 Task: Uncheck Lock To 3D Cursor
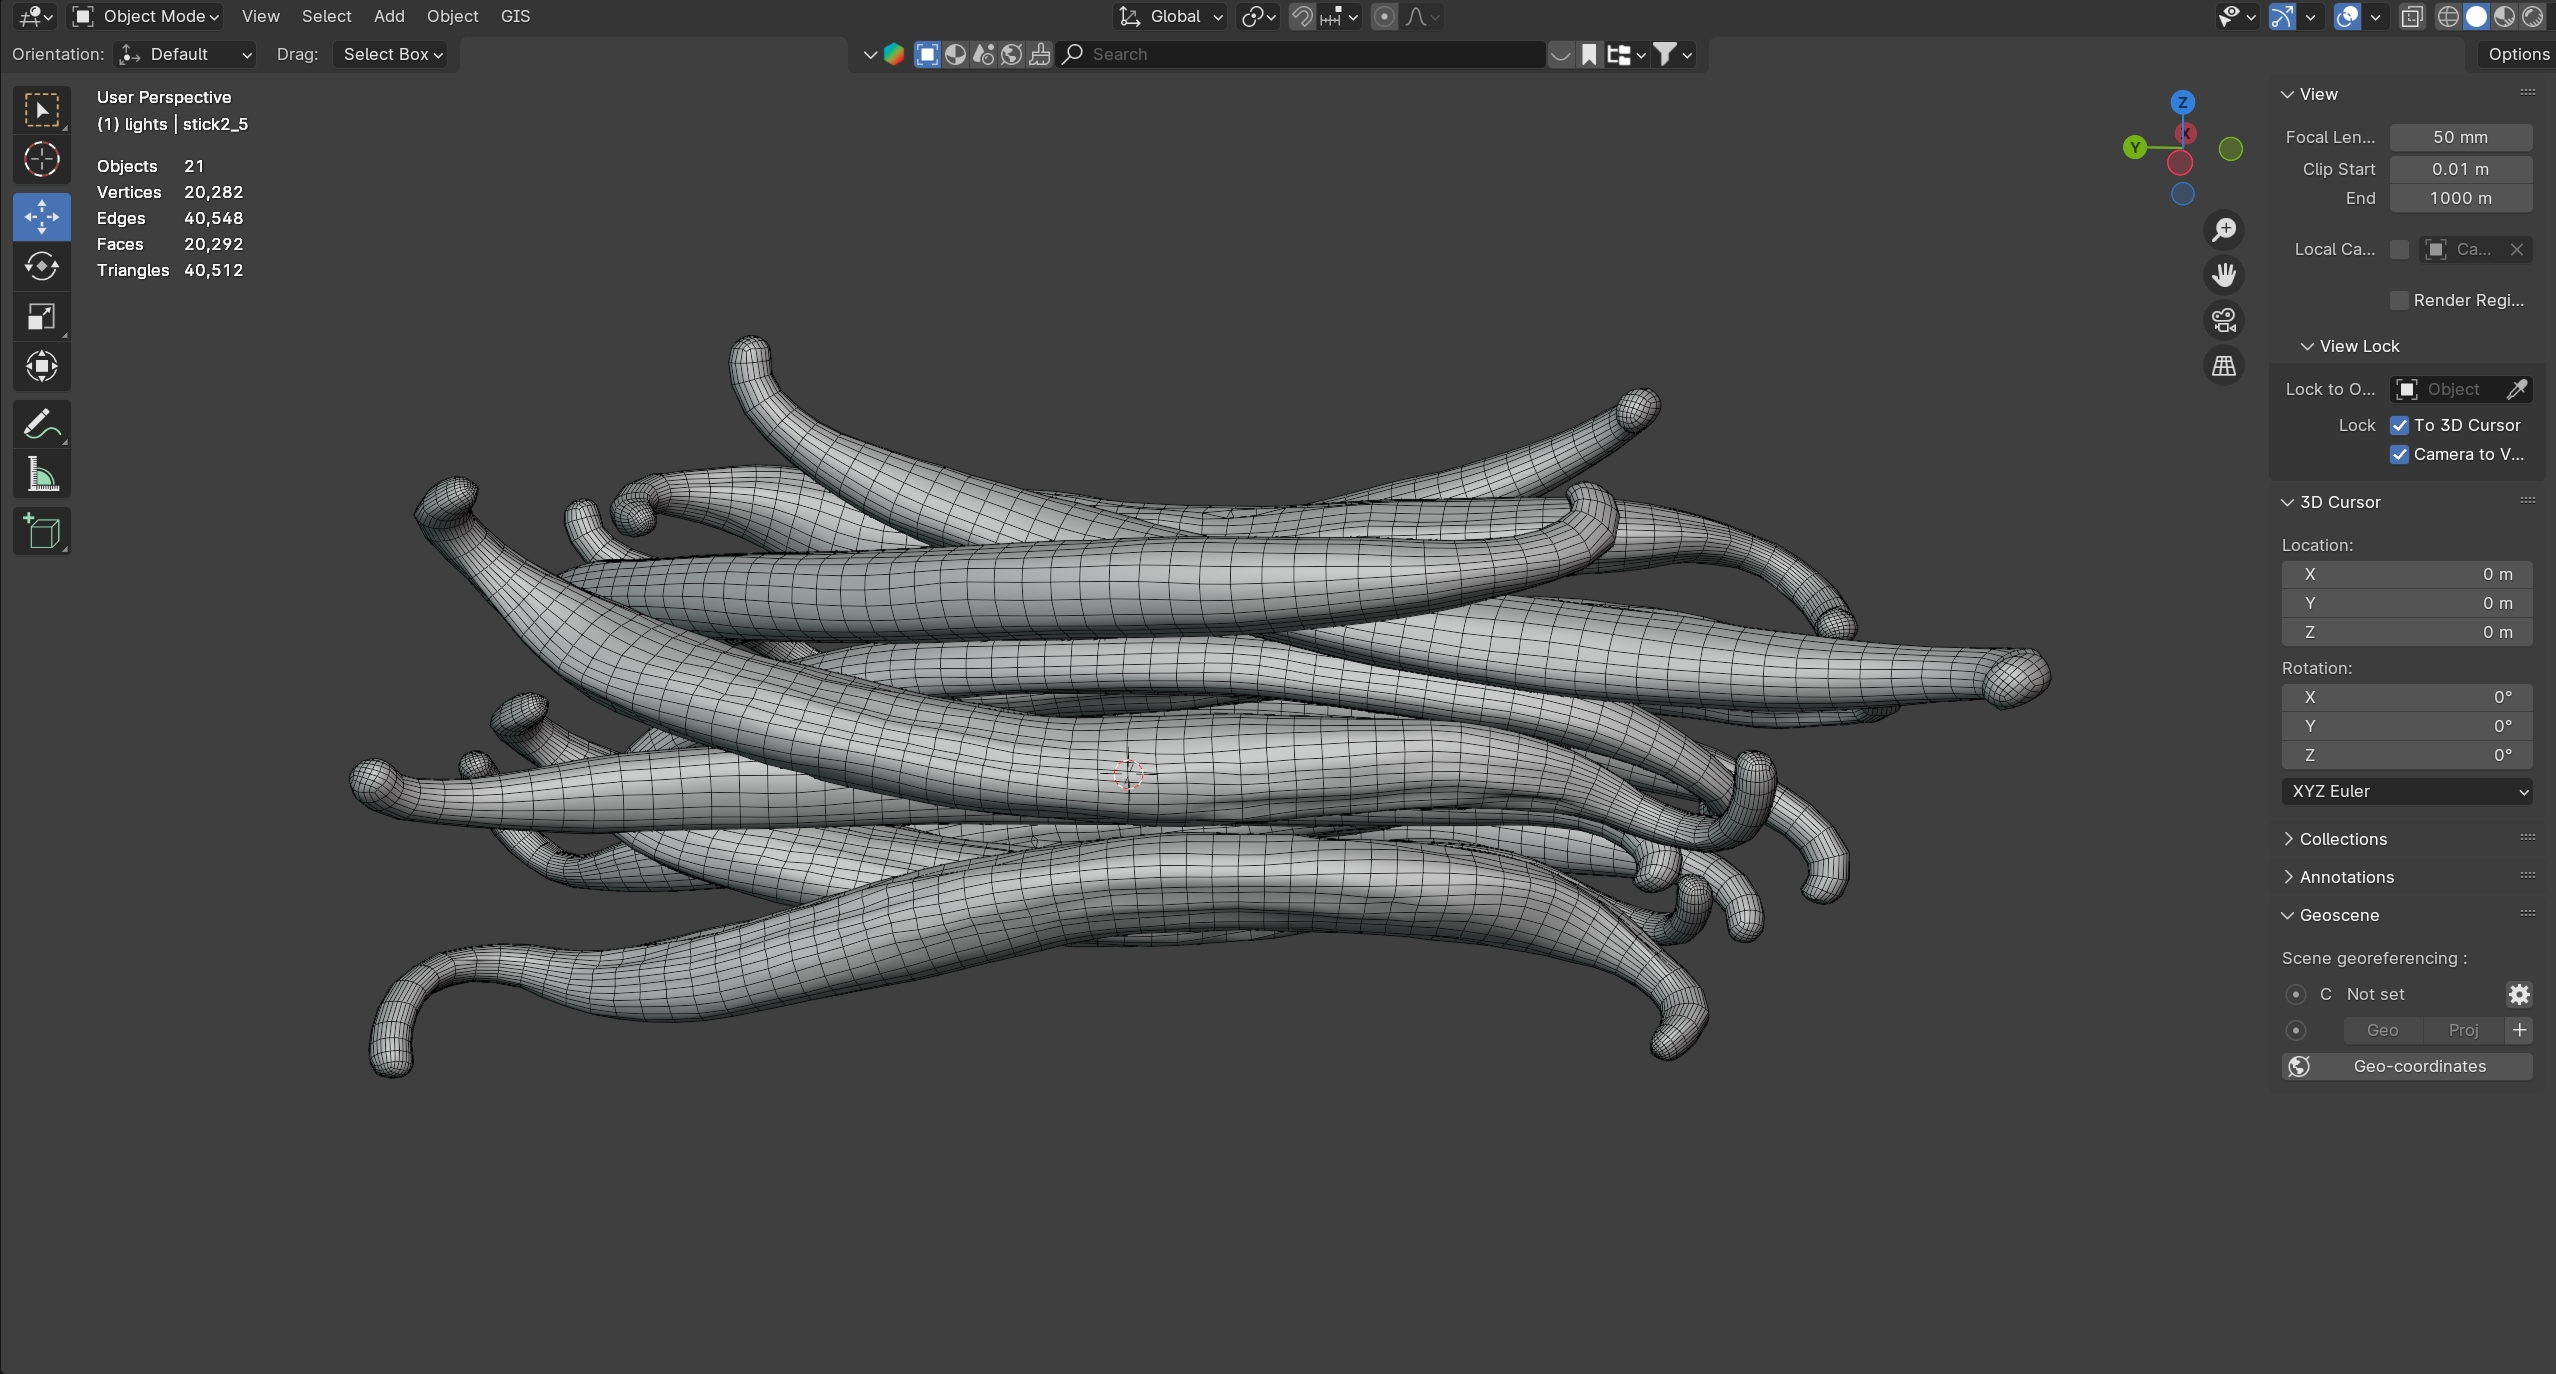pyautogui.click(x=2399, y=425)
